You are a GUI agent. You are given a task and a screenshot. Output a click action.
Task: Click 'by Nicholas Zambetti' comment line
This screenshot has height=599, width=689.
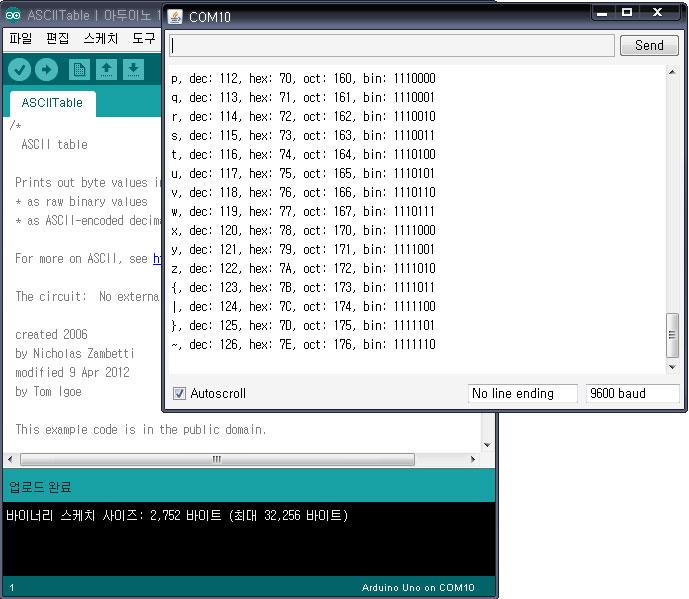(x=75, y=353)
